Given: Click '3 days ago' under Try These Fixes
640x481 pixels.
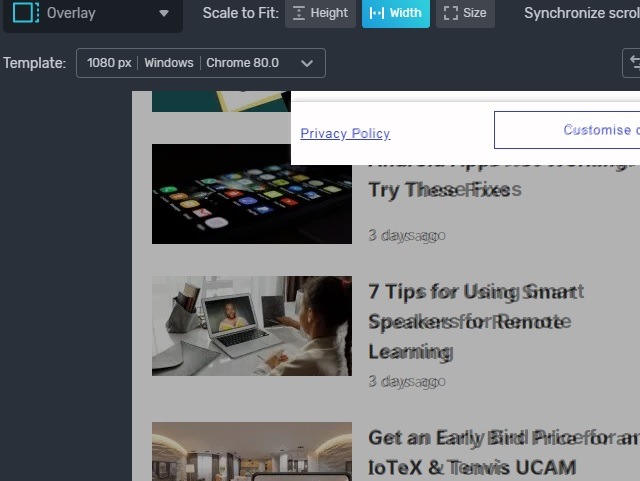Looking at the screenshot, I should 407,236.
